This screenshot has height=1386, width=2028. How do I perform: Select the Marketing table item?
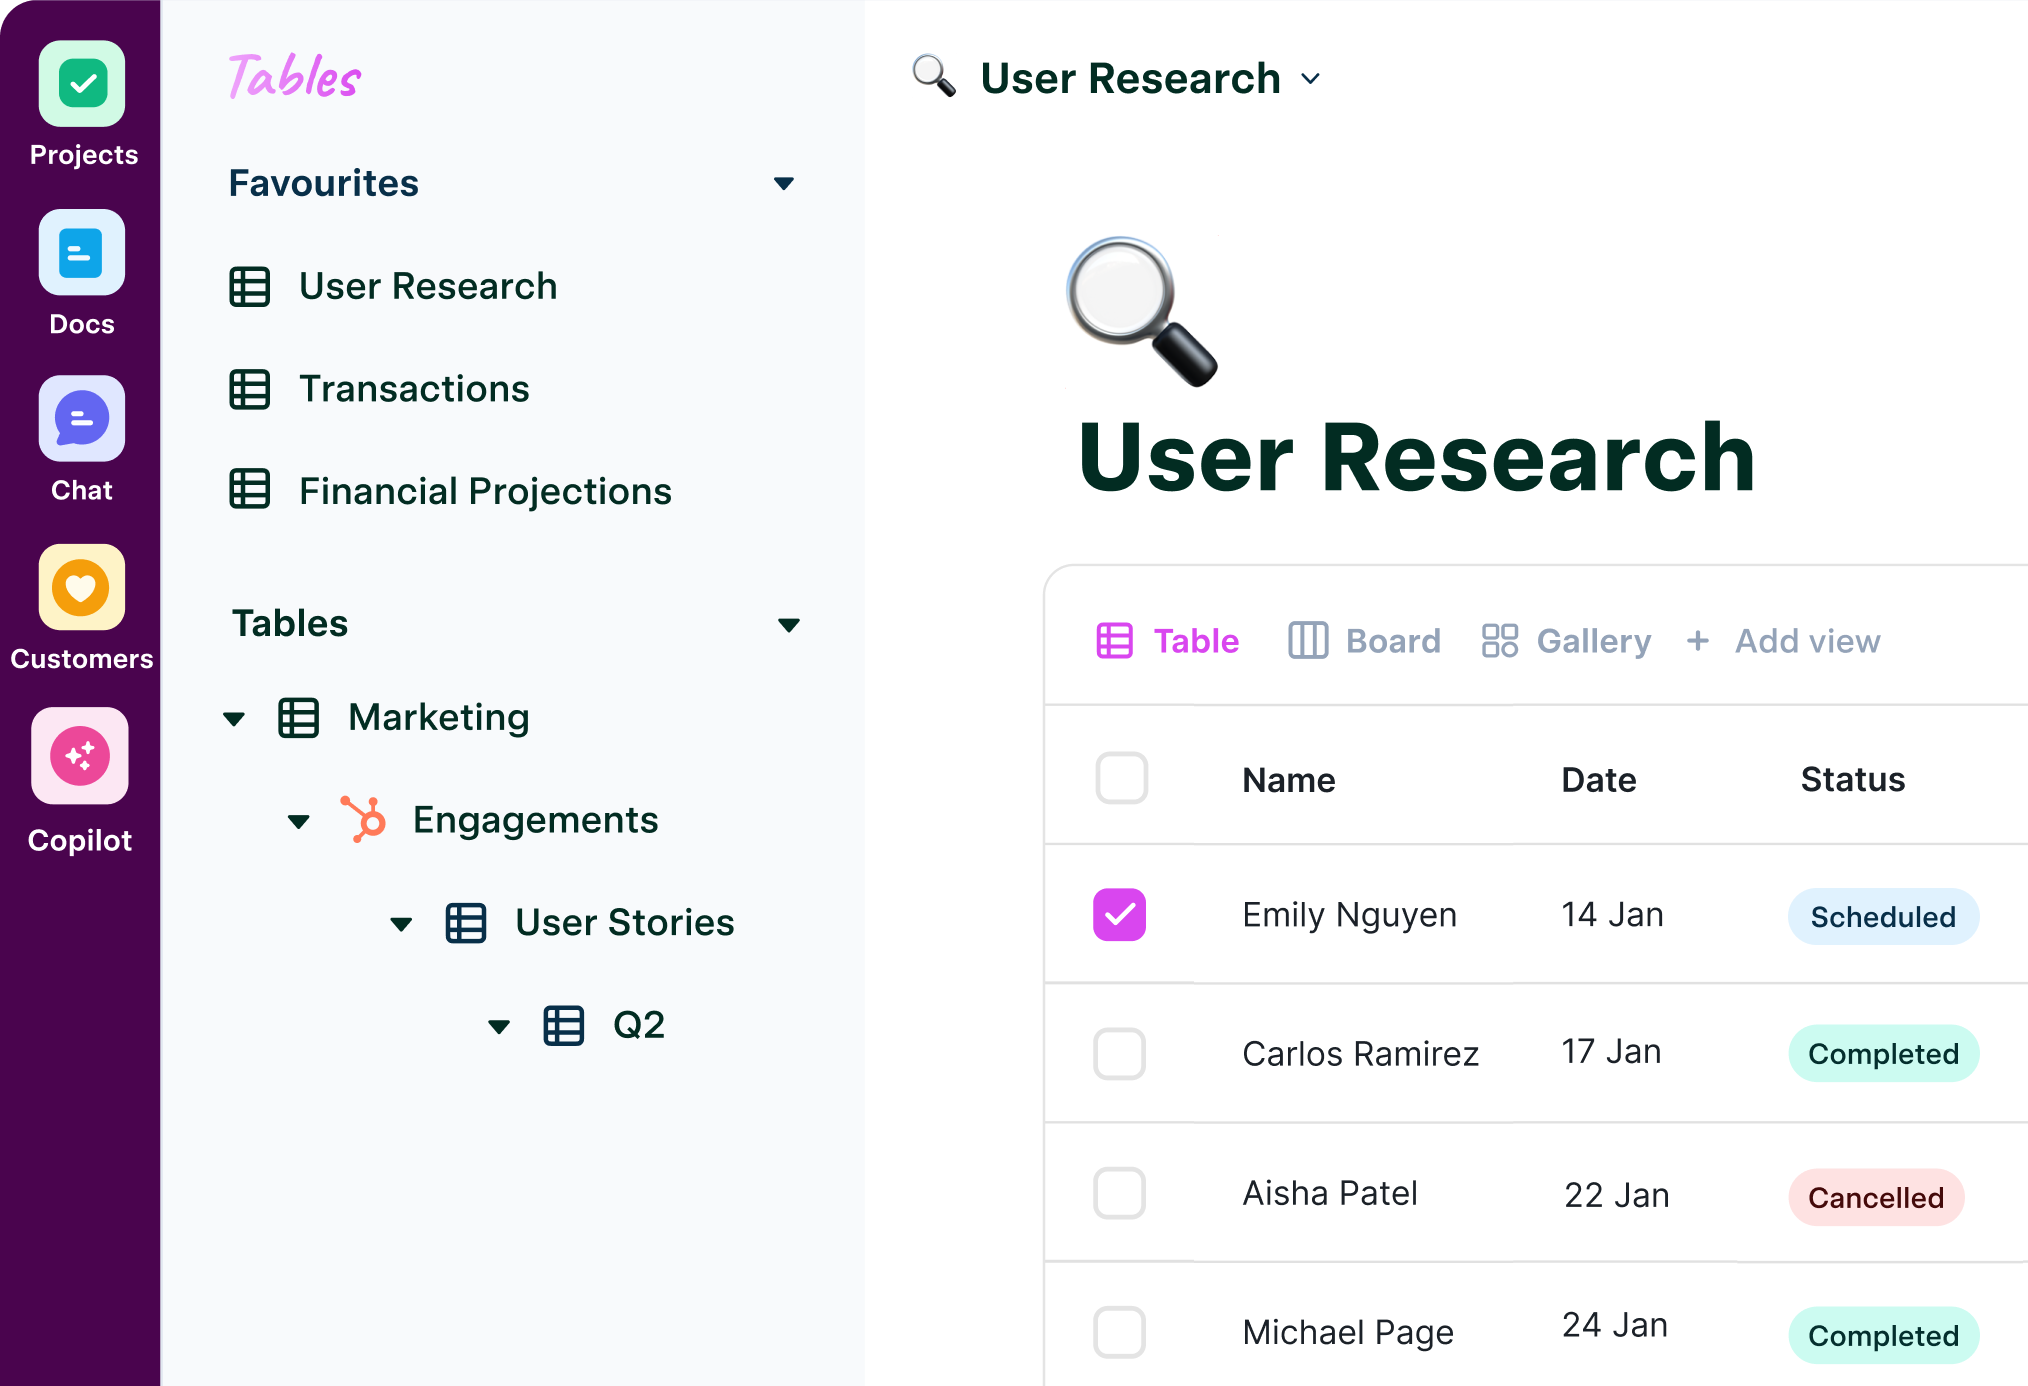[x=439, y=718]
